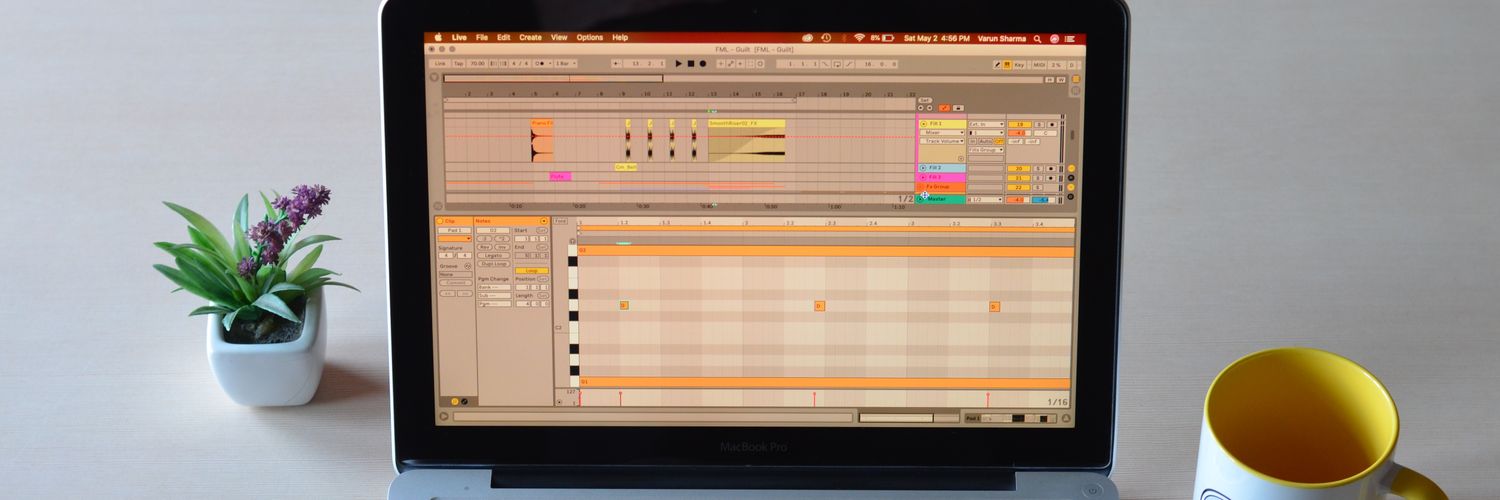Toggle track activator 22 on Fx Group
The width and height of the screenshot is (1500, 500).
(1019, 187)
